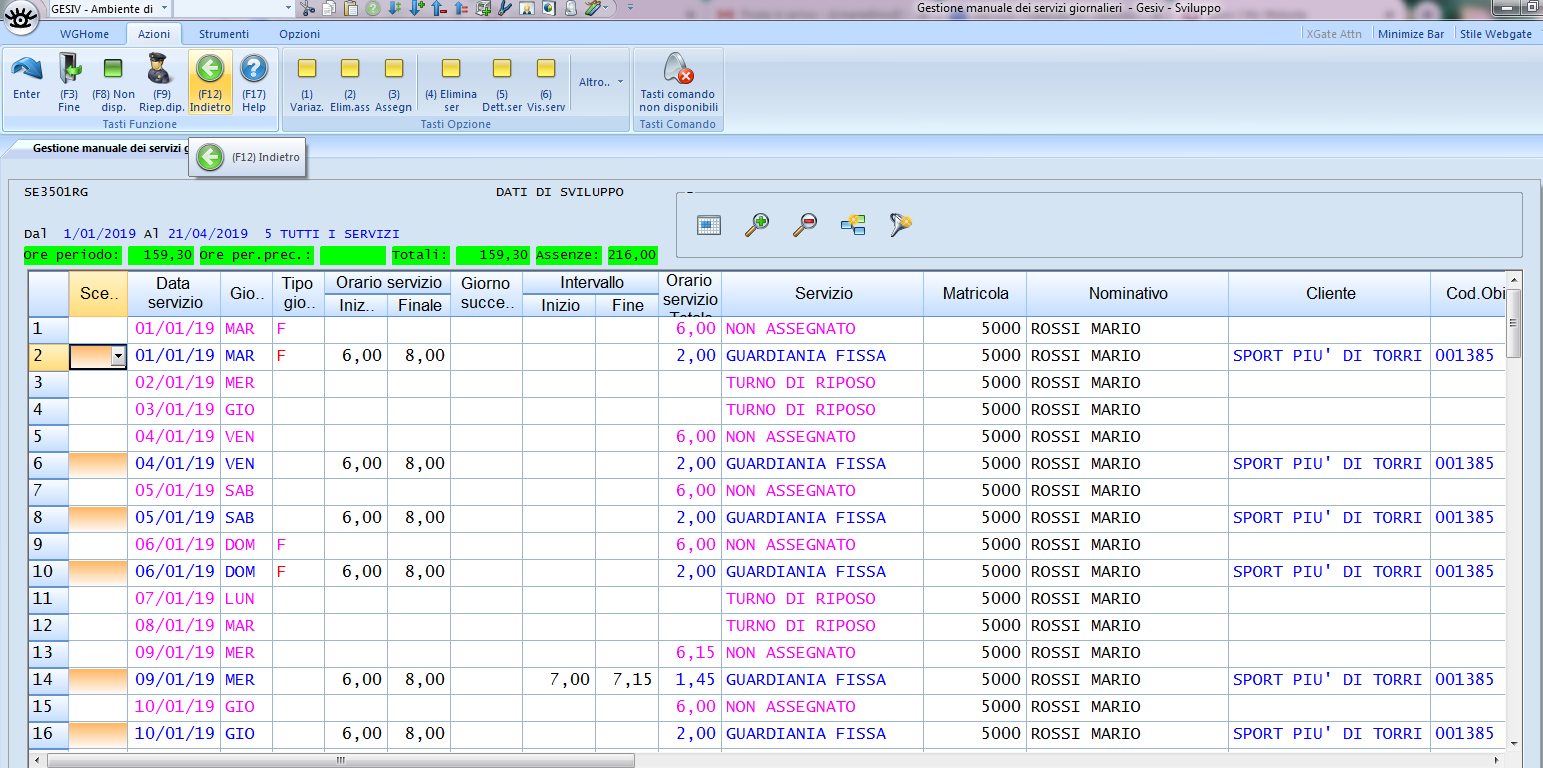The width and height of the screenshot is (1543, 768).
Task: Click the (F8) Non disp. icon
Action: [113, 80]
